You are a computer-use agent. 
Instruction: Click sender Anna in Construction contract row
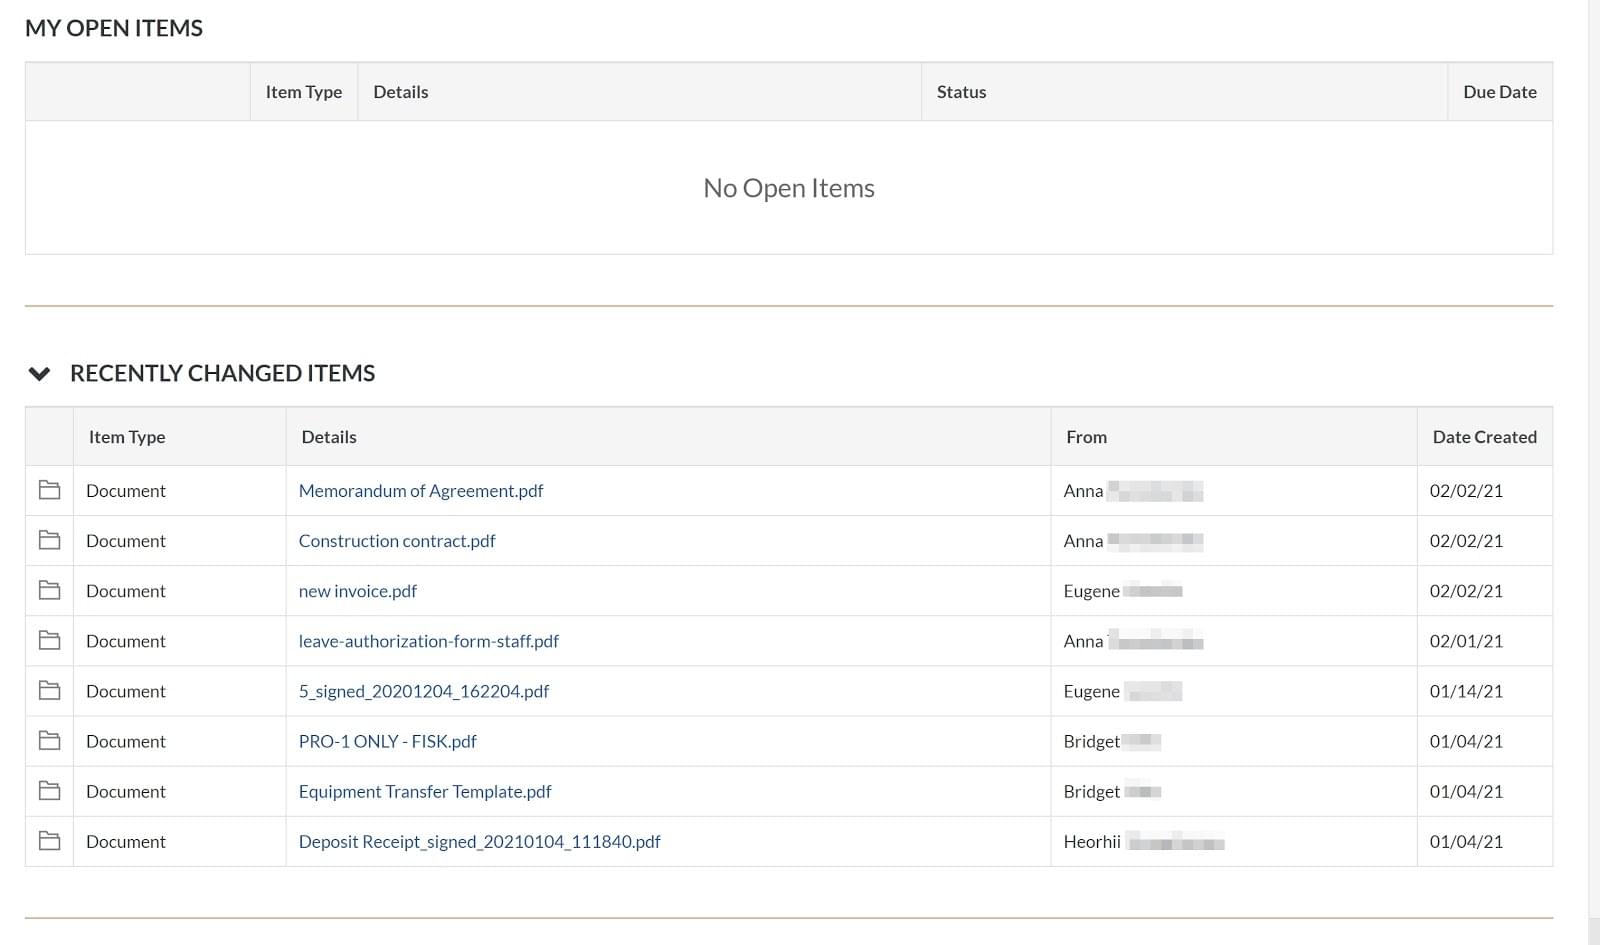1083,541
